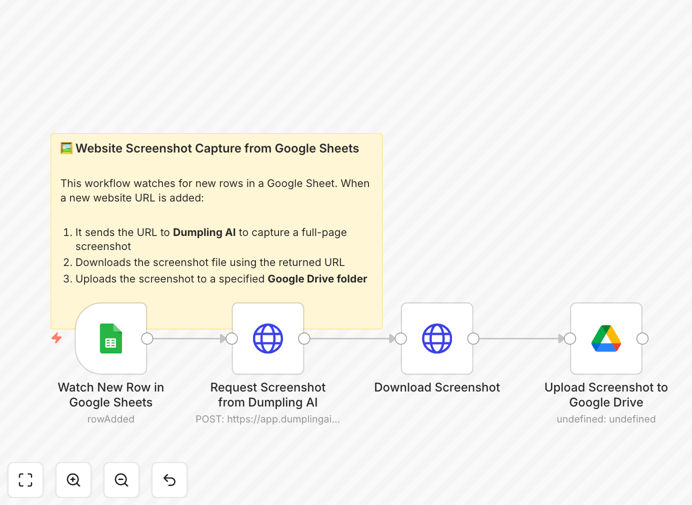Click the 'undefined: undefined' subtitle
Screen dimensions: 692x505
point(606,419)
